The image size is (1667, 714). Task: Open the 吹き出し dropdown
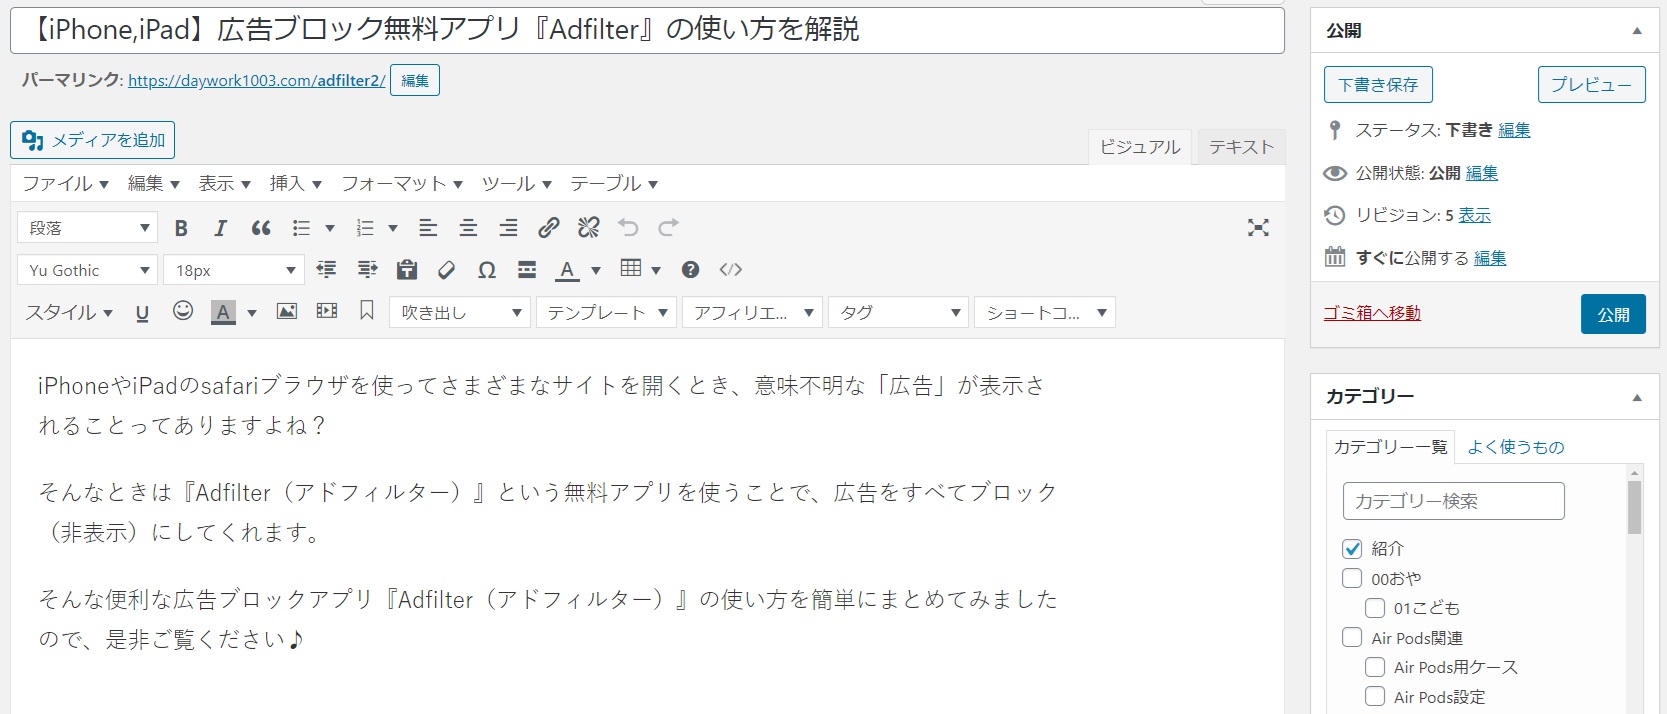pos(460,313)
